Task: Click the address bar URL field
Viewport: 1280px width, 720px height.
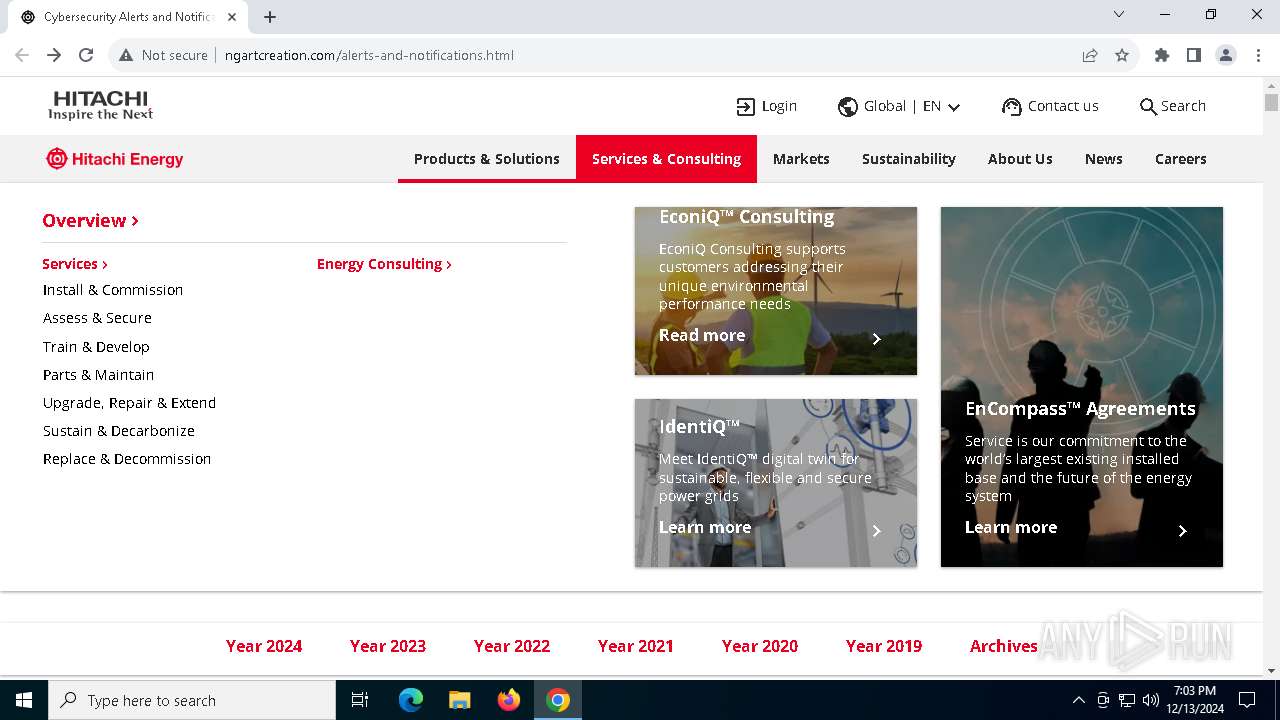Action: [640, 55]
